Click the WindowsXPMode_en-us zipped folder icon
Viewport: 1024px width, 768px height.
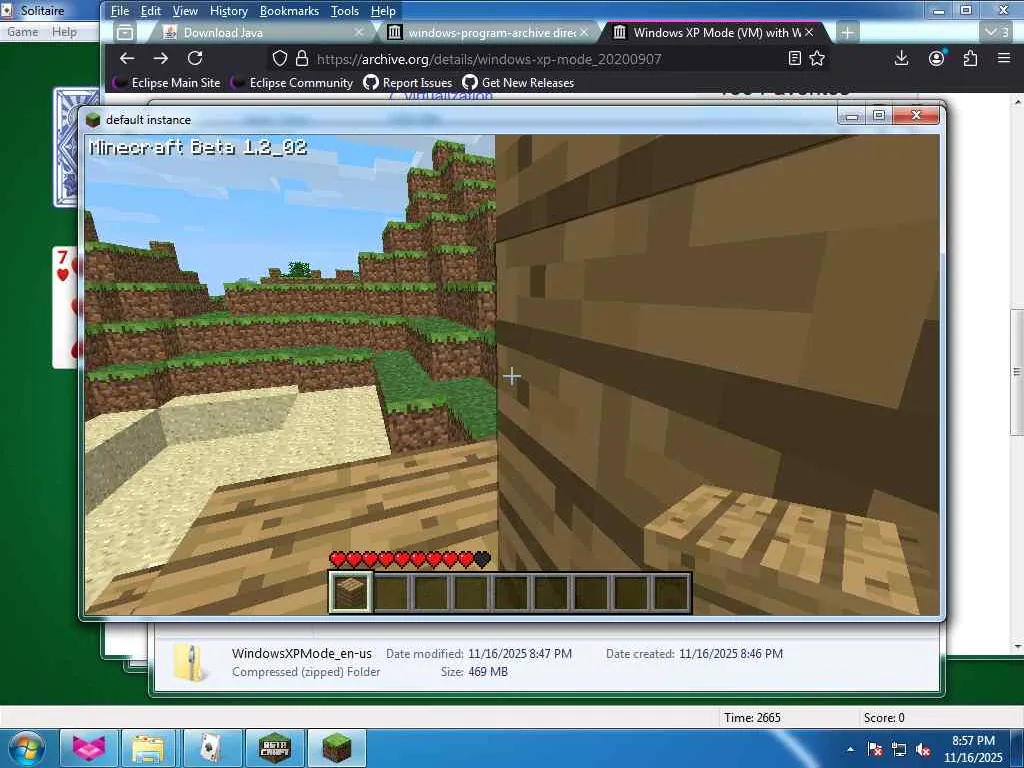(189, 662)
